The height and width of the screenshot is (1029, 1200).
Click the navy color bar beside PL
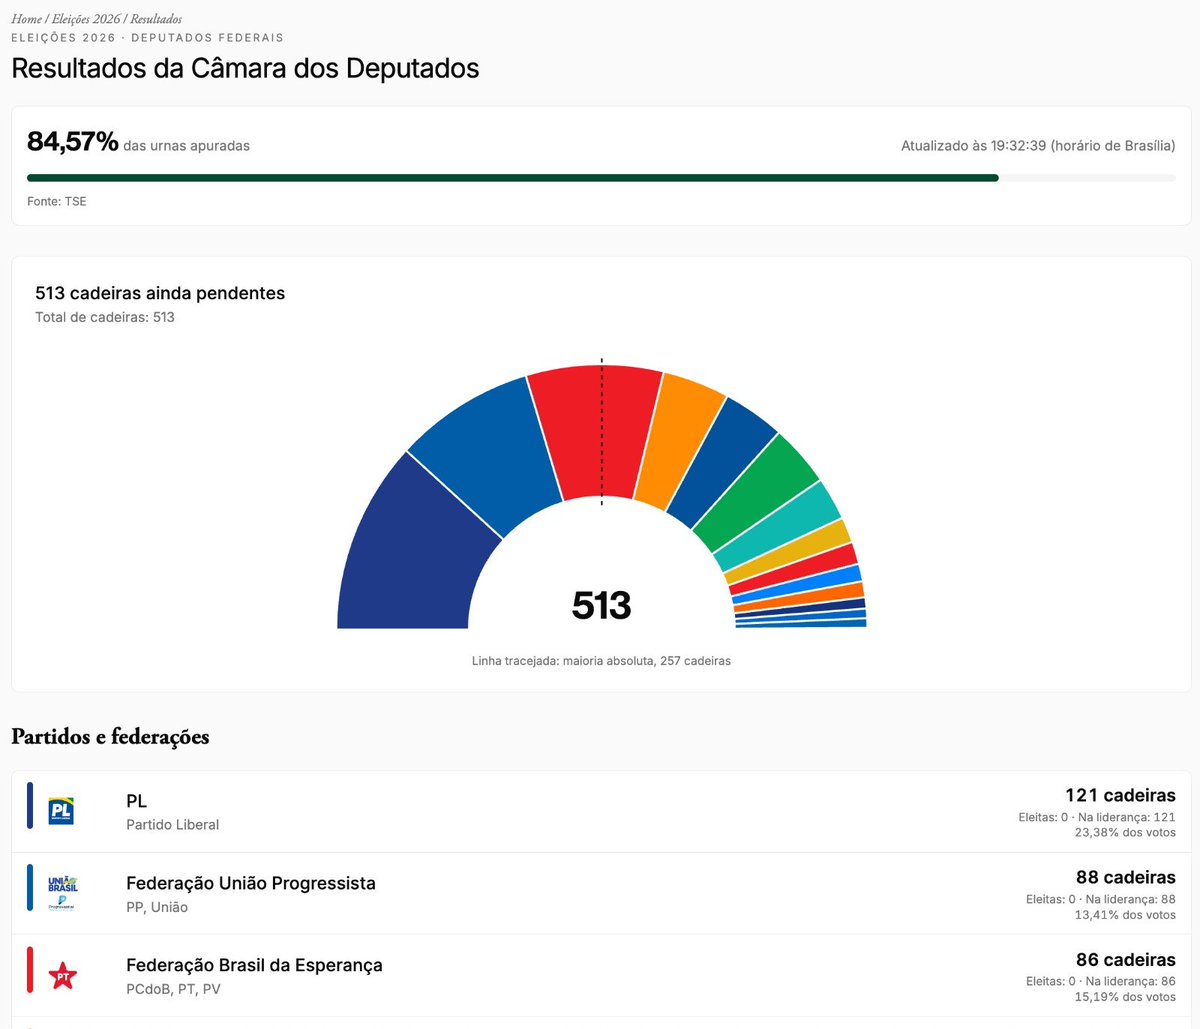click(x=30, y=806)
